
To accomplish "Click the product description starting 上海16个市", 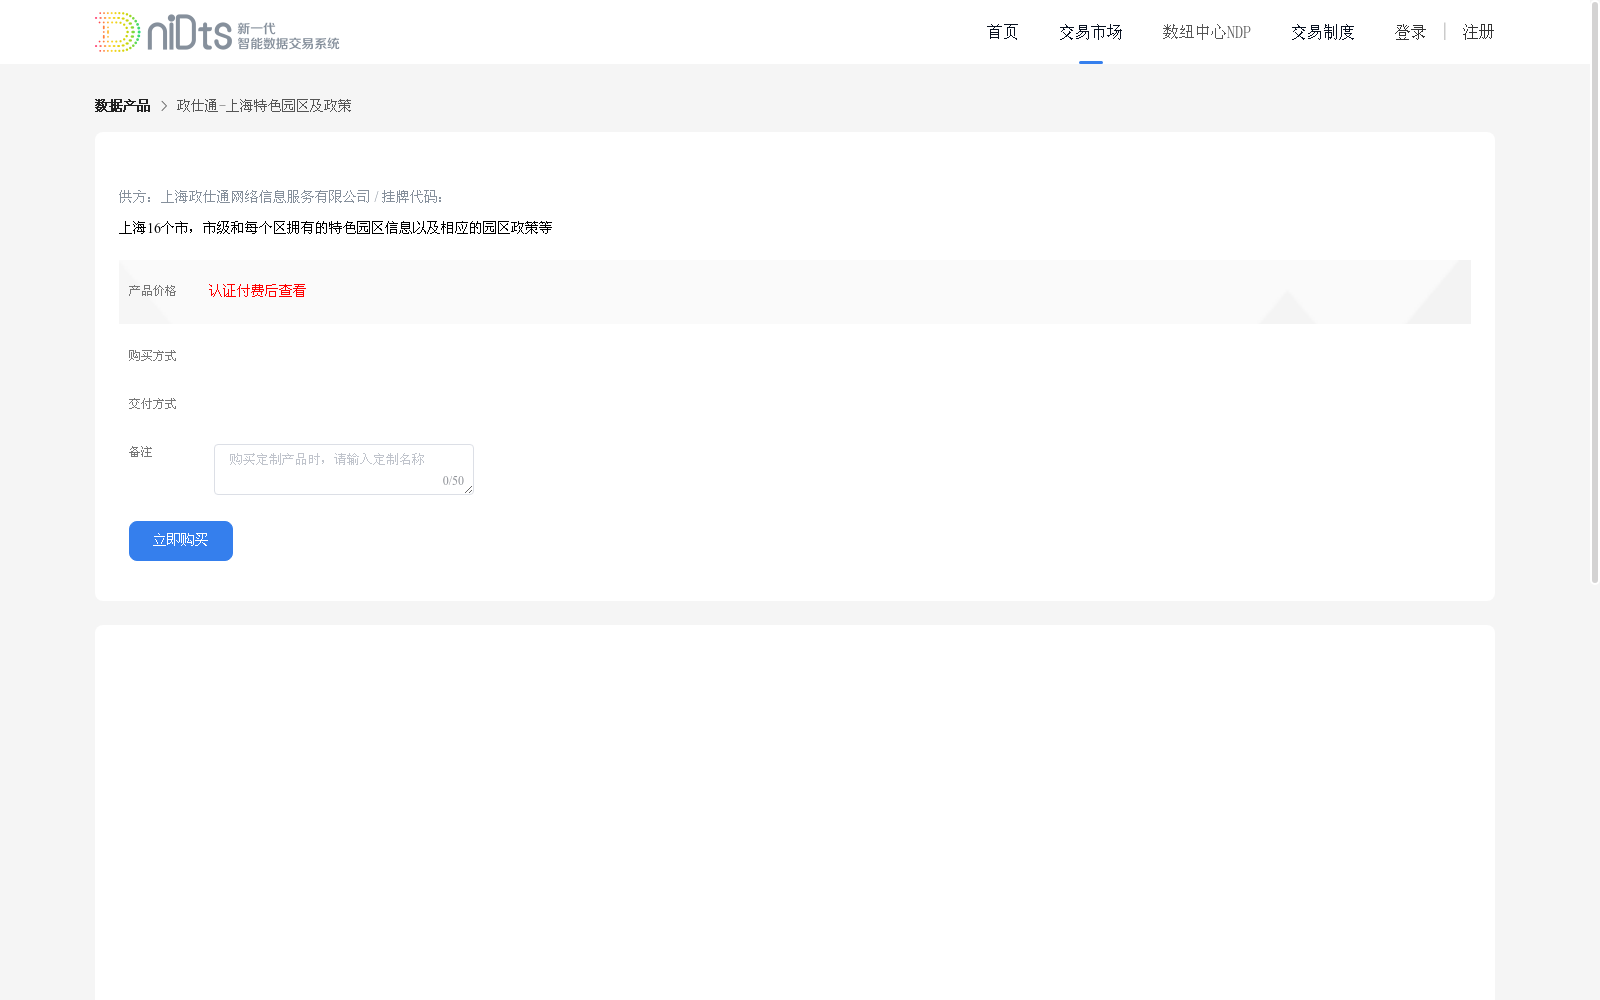I will tap(335, 228).
